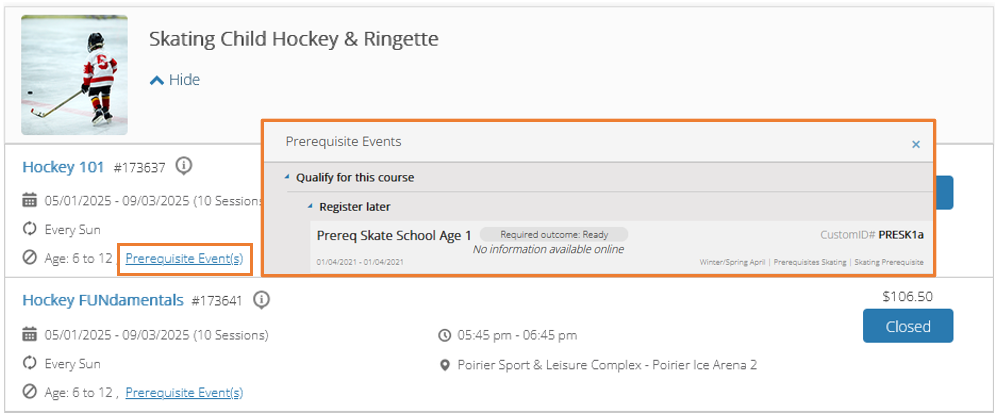Open the Hockey FUNdamentals course link

(x=103, y=300)
